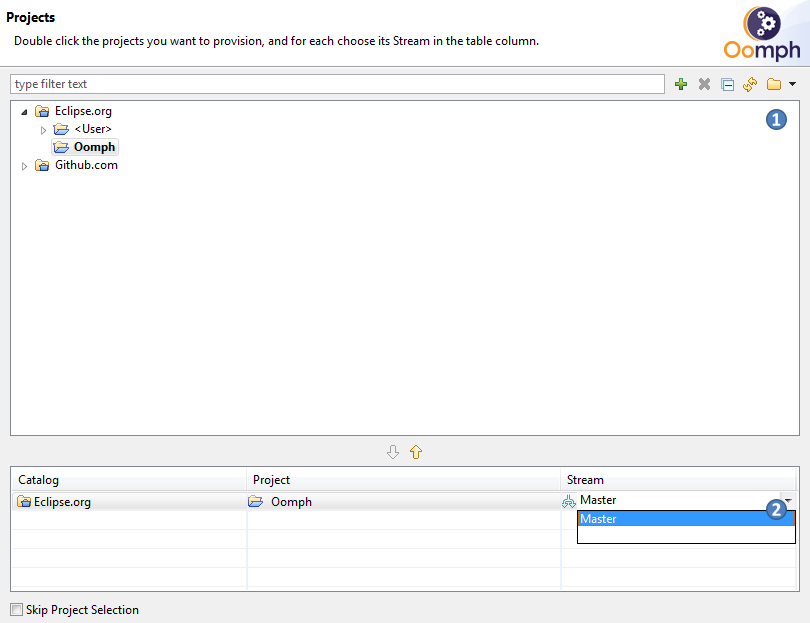This screenshot has width=810, height=623.
Task: Click the down arrow below the project tree
Action: (393, 452)
